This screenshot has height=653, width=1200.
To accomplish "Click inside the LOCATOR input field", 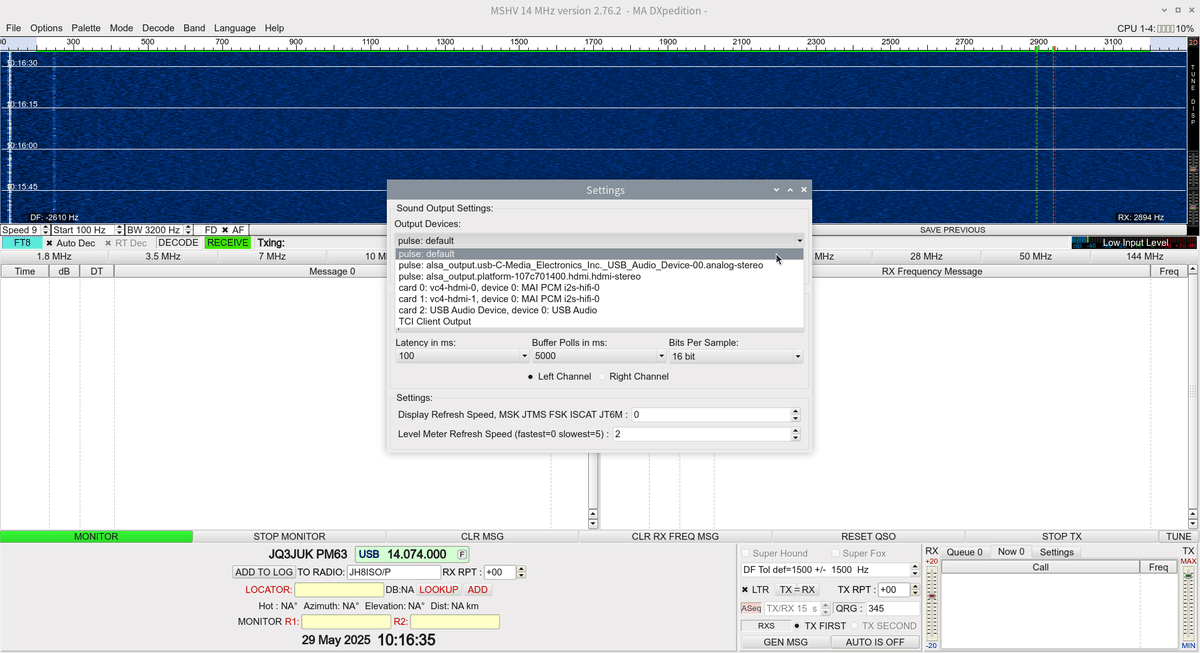I will pyautogui.click(x=338, y=589).
